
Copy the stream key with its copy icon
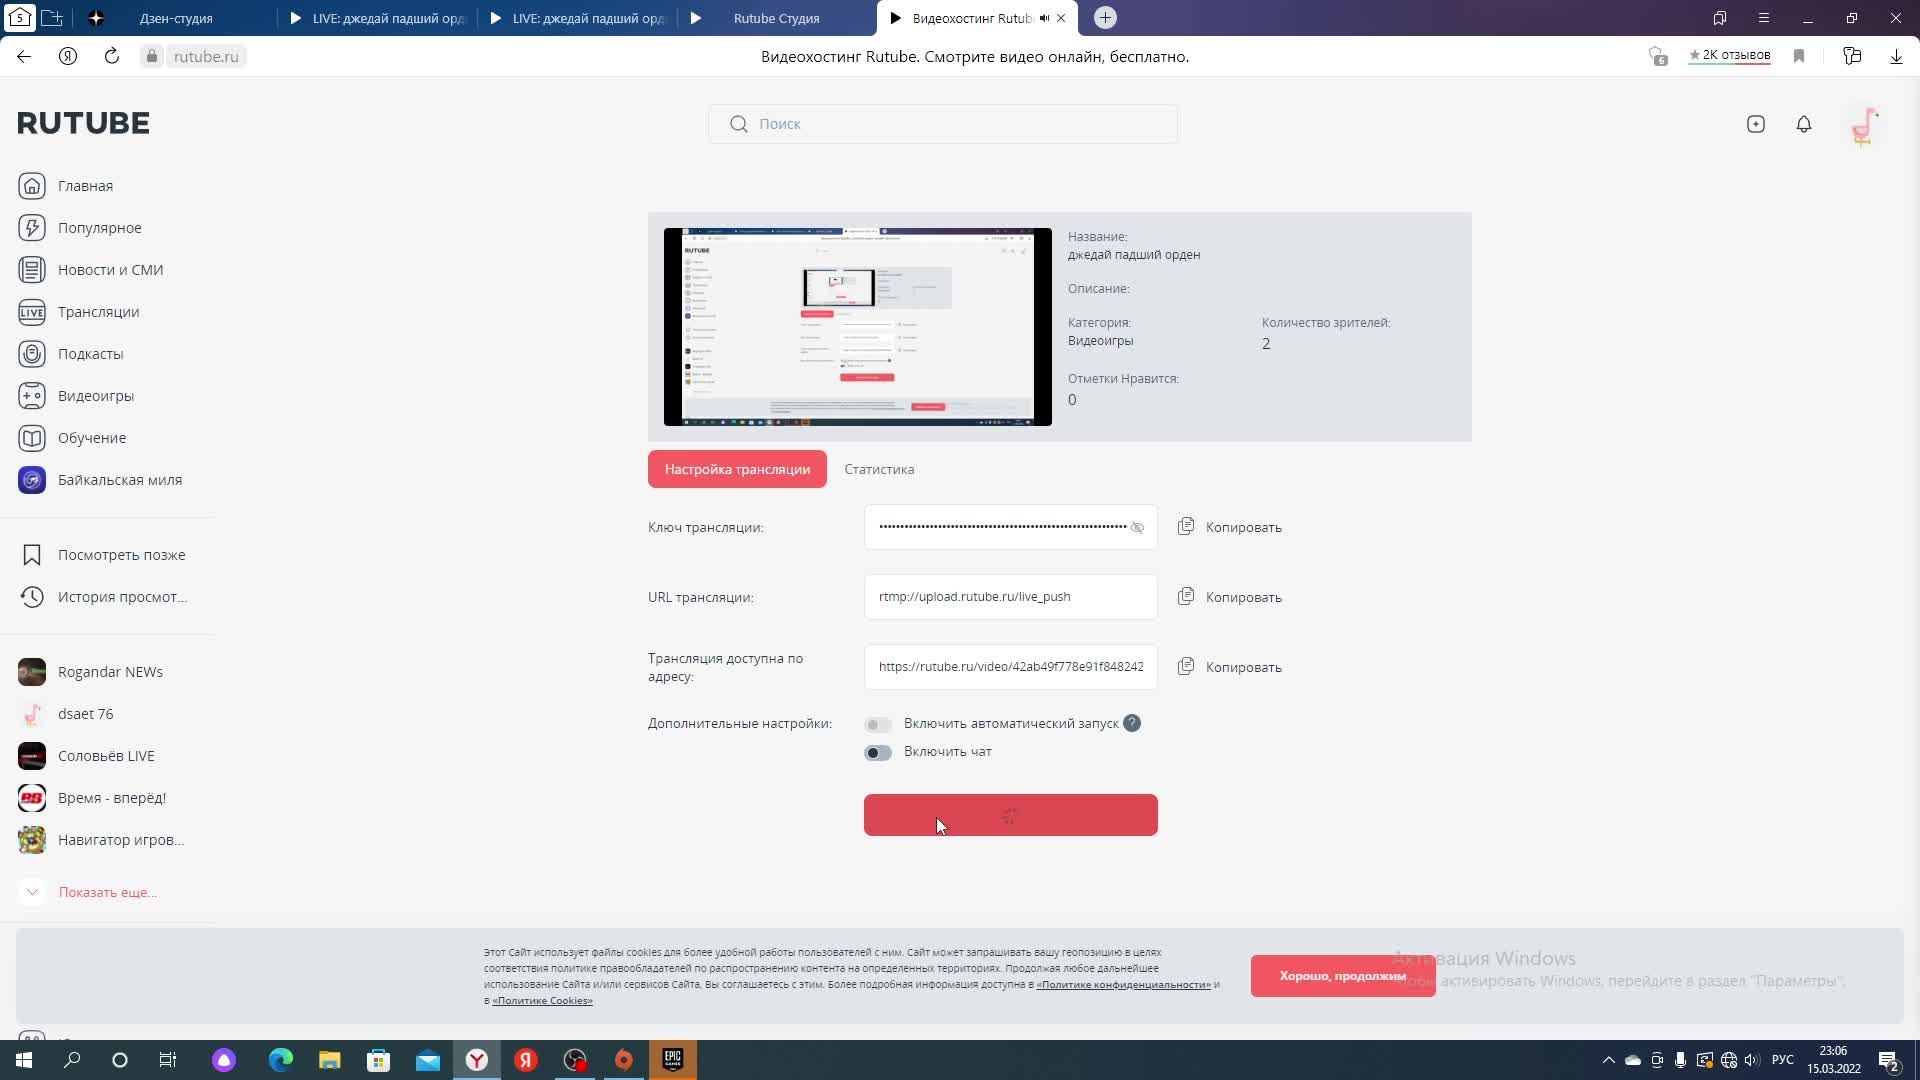click(1186, 526)
